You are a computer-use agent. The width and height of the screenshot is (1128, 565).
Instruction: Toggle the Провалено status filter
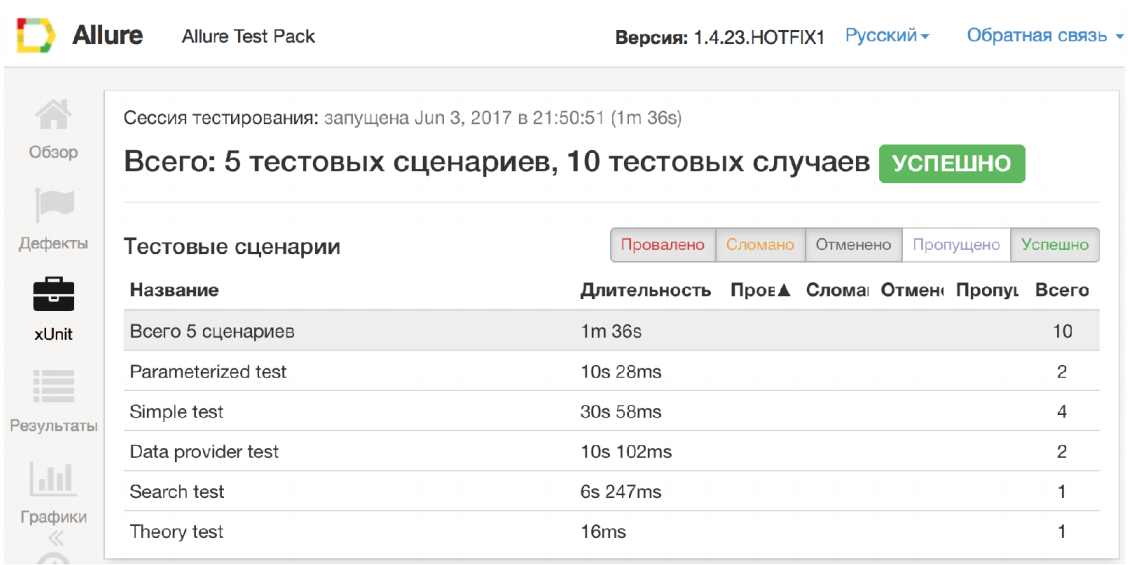662,245
